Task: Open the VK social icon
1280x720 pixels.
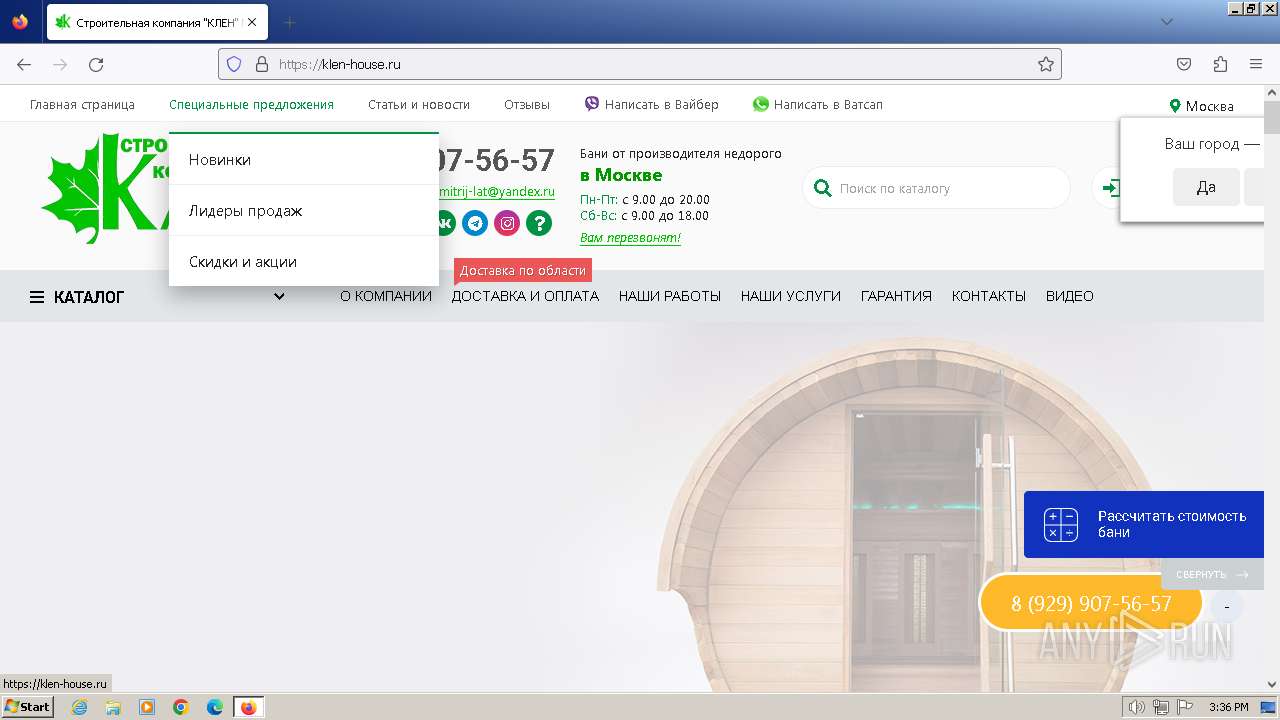Action: click(x=446, y=223)
